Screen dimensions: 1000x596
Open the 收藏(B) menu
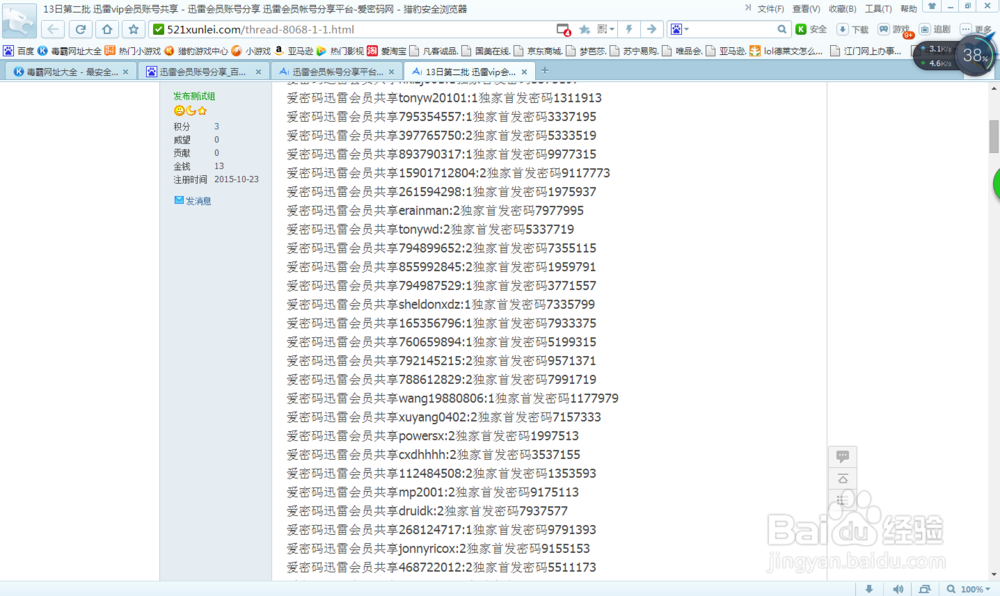[842, 9]
